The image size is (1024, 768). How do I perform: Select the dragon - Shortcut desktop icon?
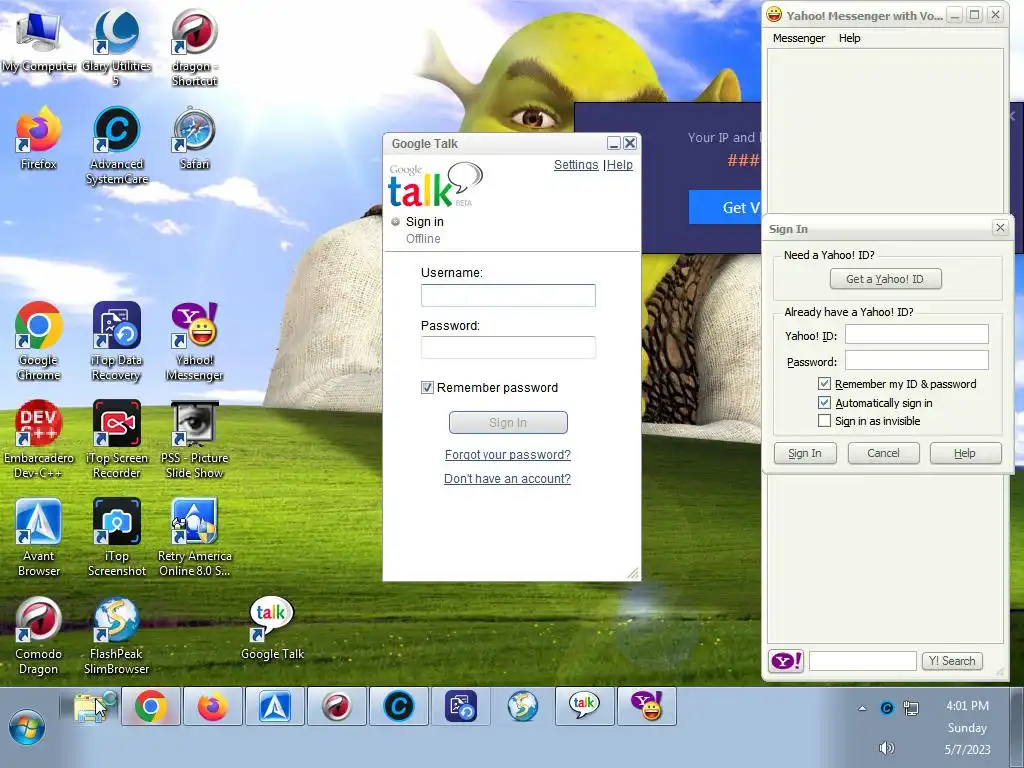[194, 47]
